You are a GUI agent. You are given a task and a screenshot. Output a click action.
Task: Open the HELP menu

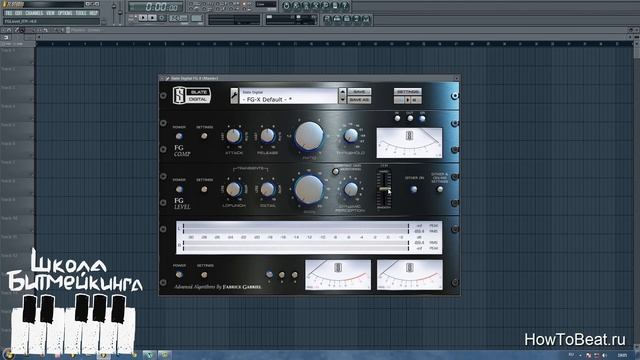click(93, 13)
